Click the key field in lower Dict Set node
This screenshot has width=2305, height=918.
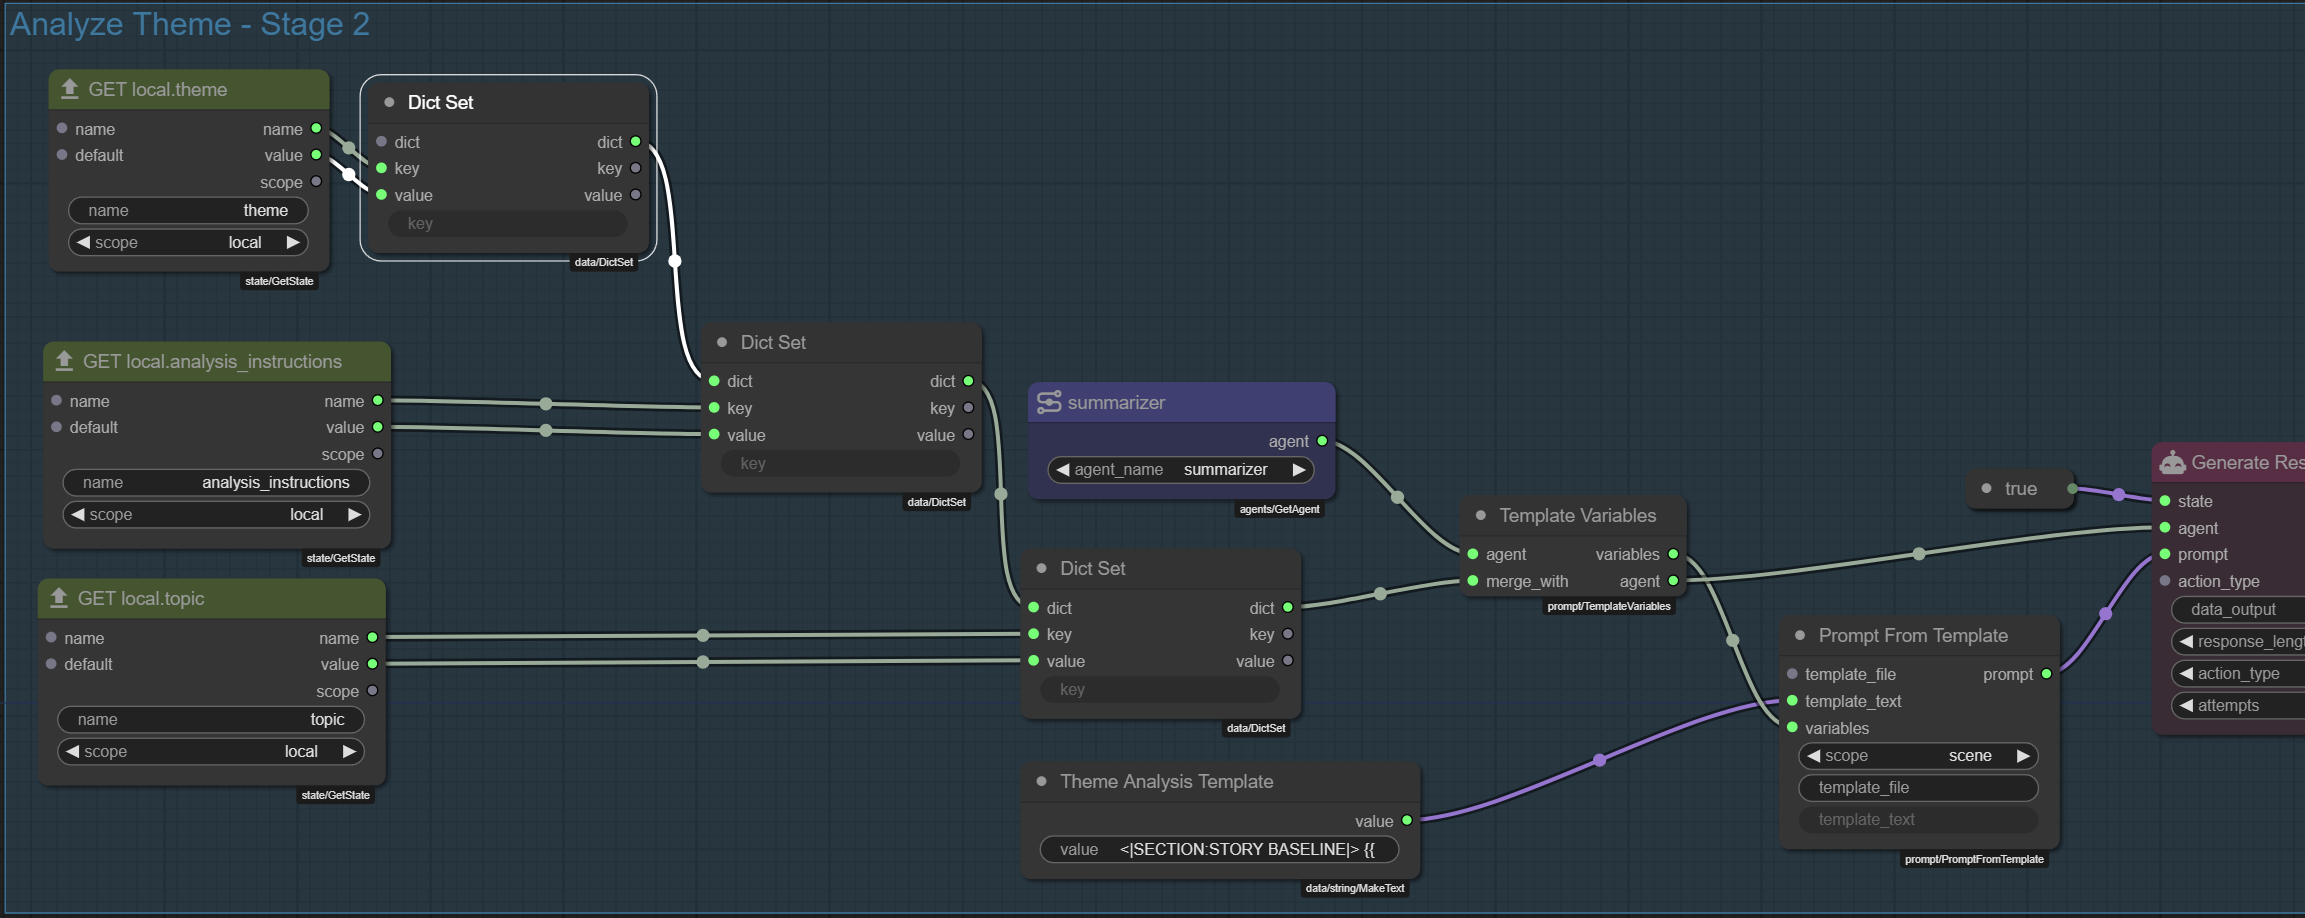tap(1160, 689)
